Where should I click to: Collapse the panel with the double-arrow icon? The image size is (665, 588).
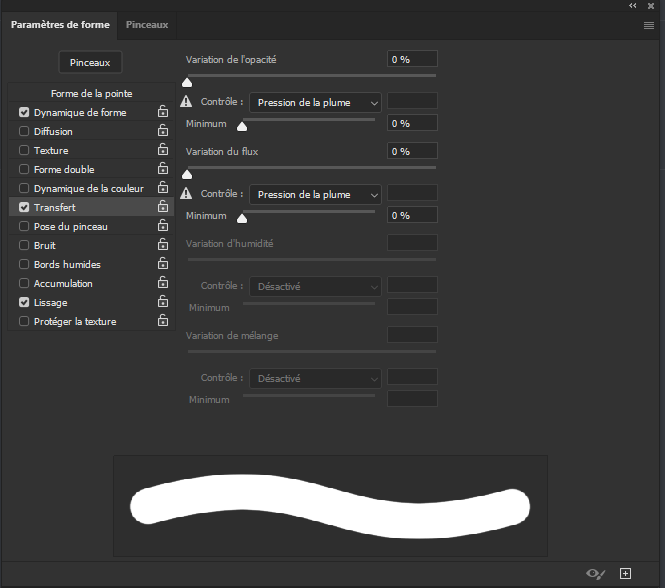pyautogui.click(x=633, y=6)
